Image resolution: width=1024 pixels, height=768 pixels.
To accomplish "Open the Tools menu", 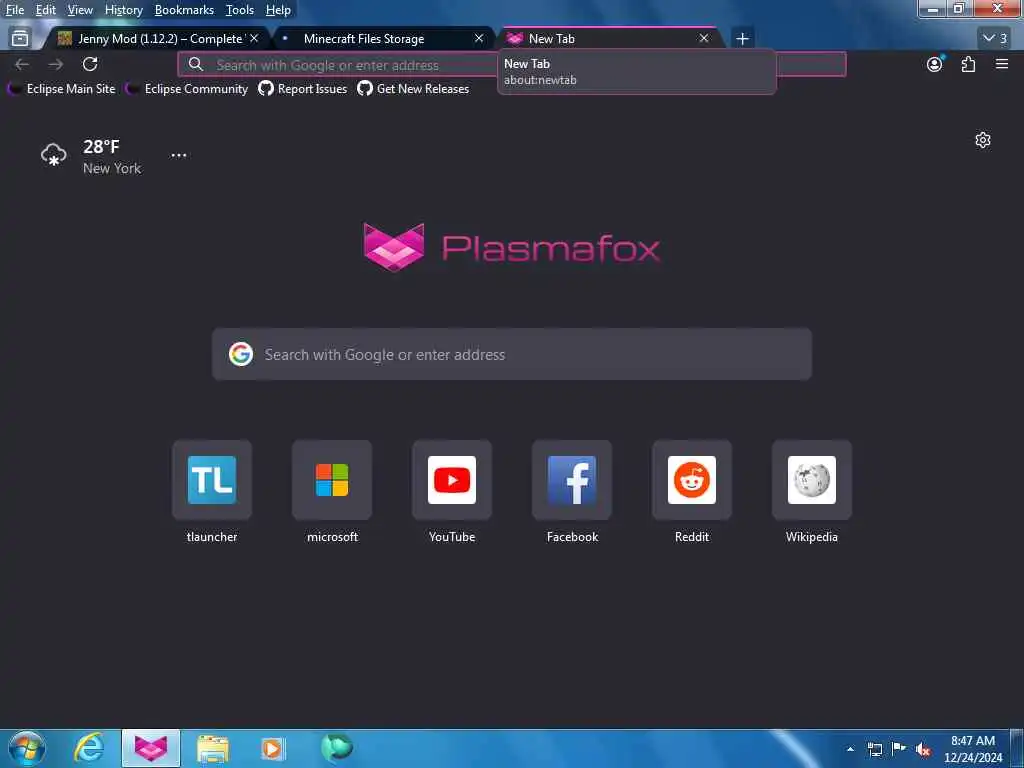I will pyautogui.click(x=240, y=10).
